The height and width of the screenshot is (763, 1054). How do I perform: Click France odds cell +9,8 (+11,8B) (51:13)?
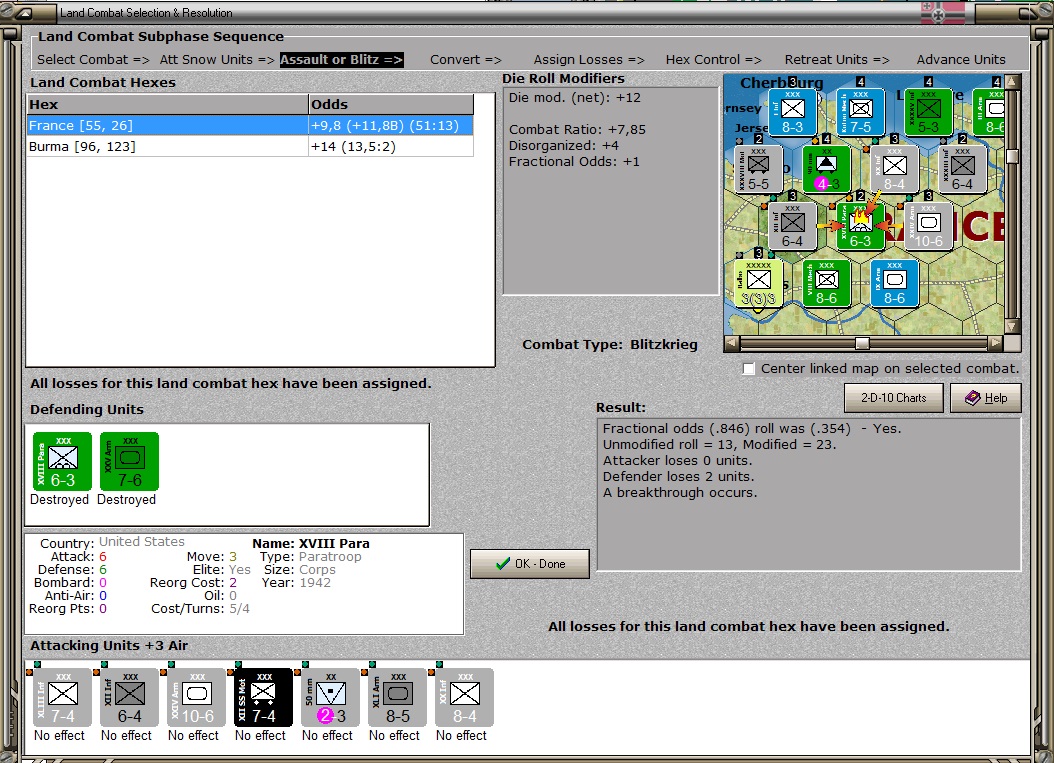[x=391, y=126]
